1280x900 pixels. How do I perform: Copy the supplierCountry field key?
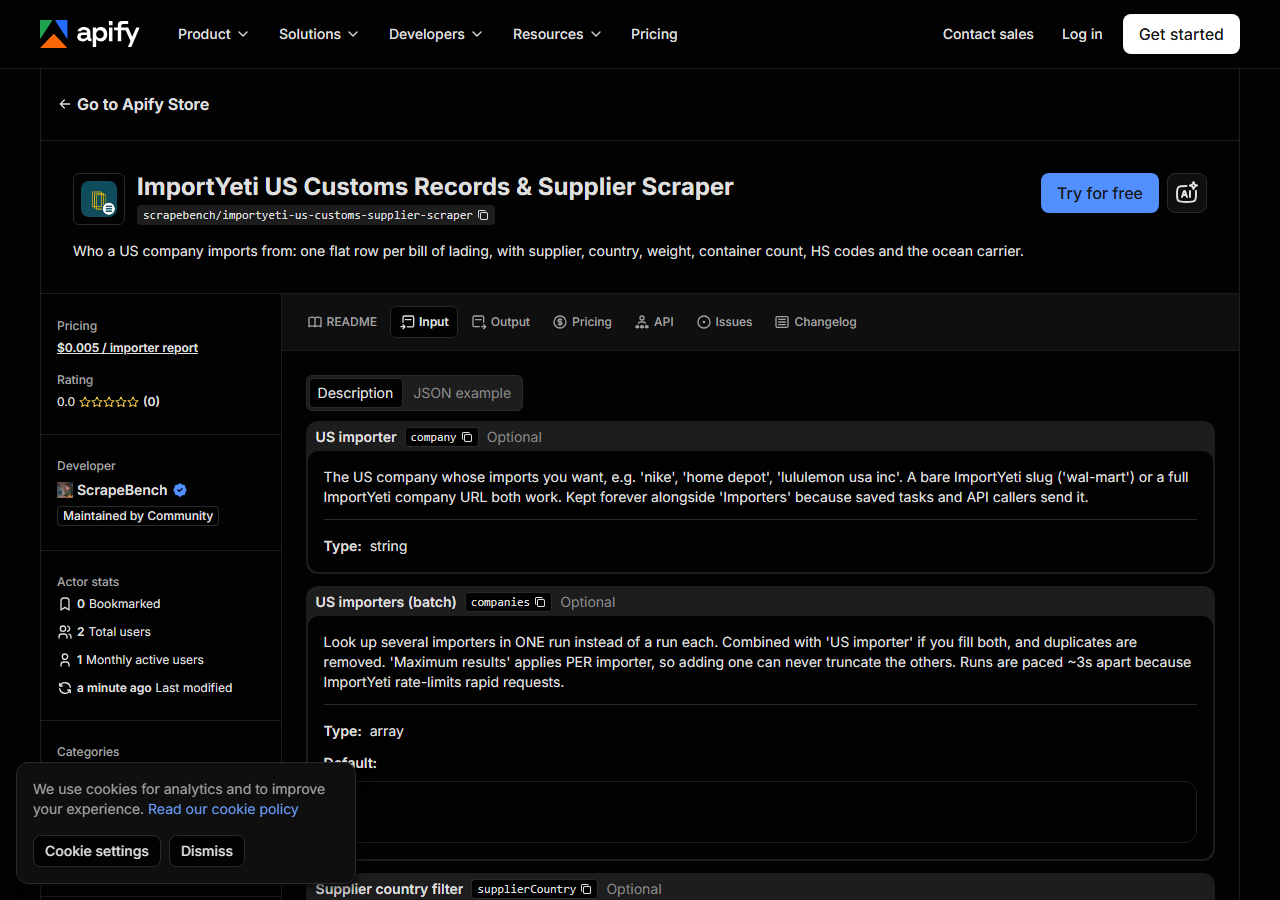coord(586,889)
